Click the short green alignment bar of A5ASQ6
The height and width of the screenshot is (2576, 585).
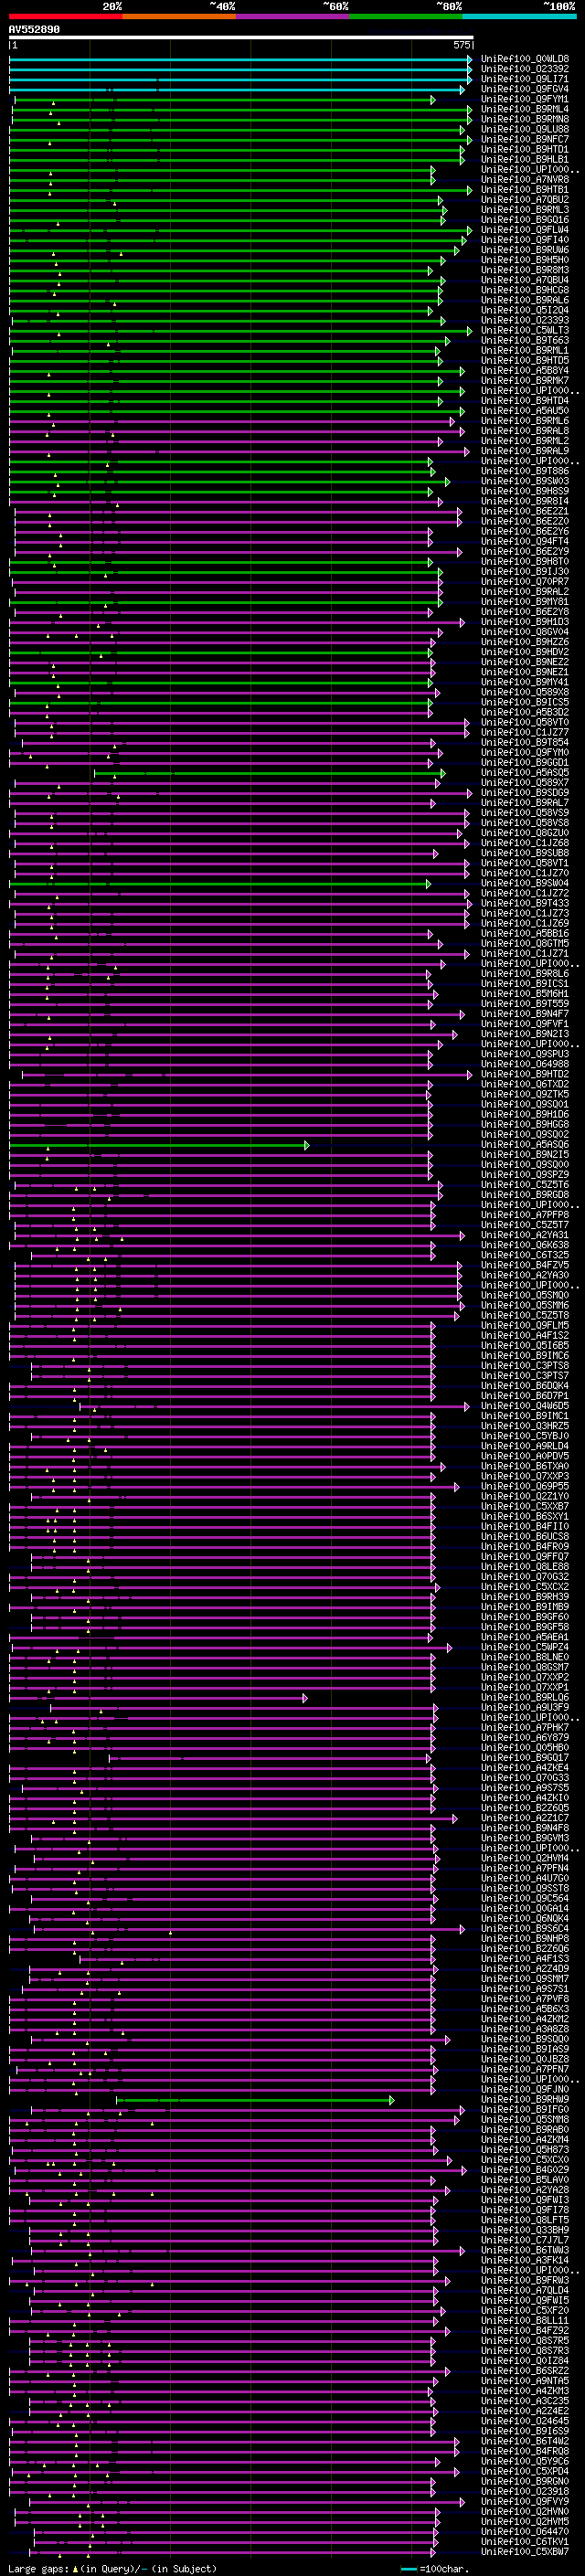[160, 1145]
